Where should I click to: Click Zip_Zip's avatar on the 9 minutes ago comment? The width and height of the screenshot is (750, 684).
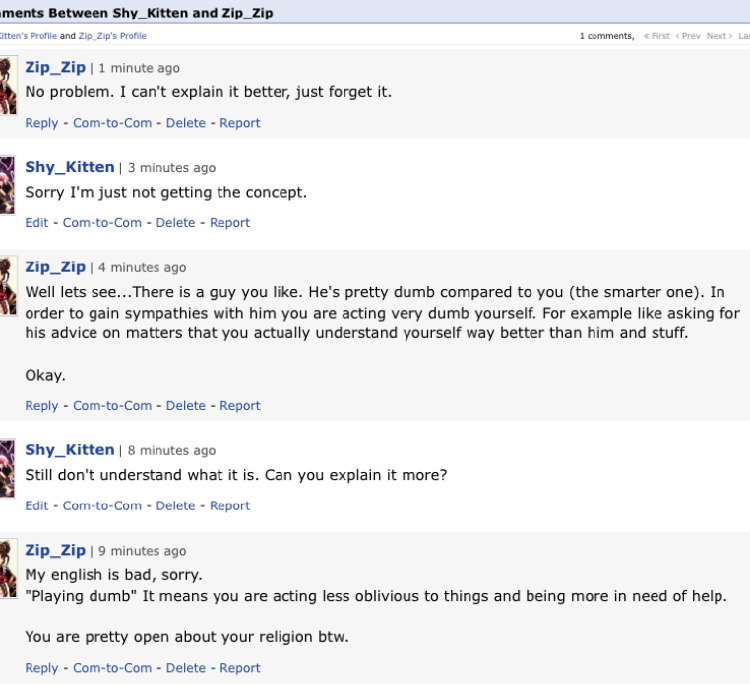(7, 568)
